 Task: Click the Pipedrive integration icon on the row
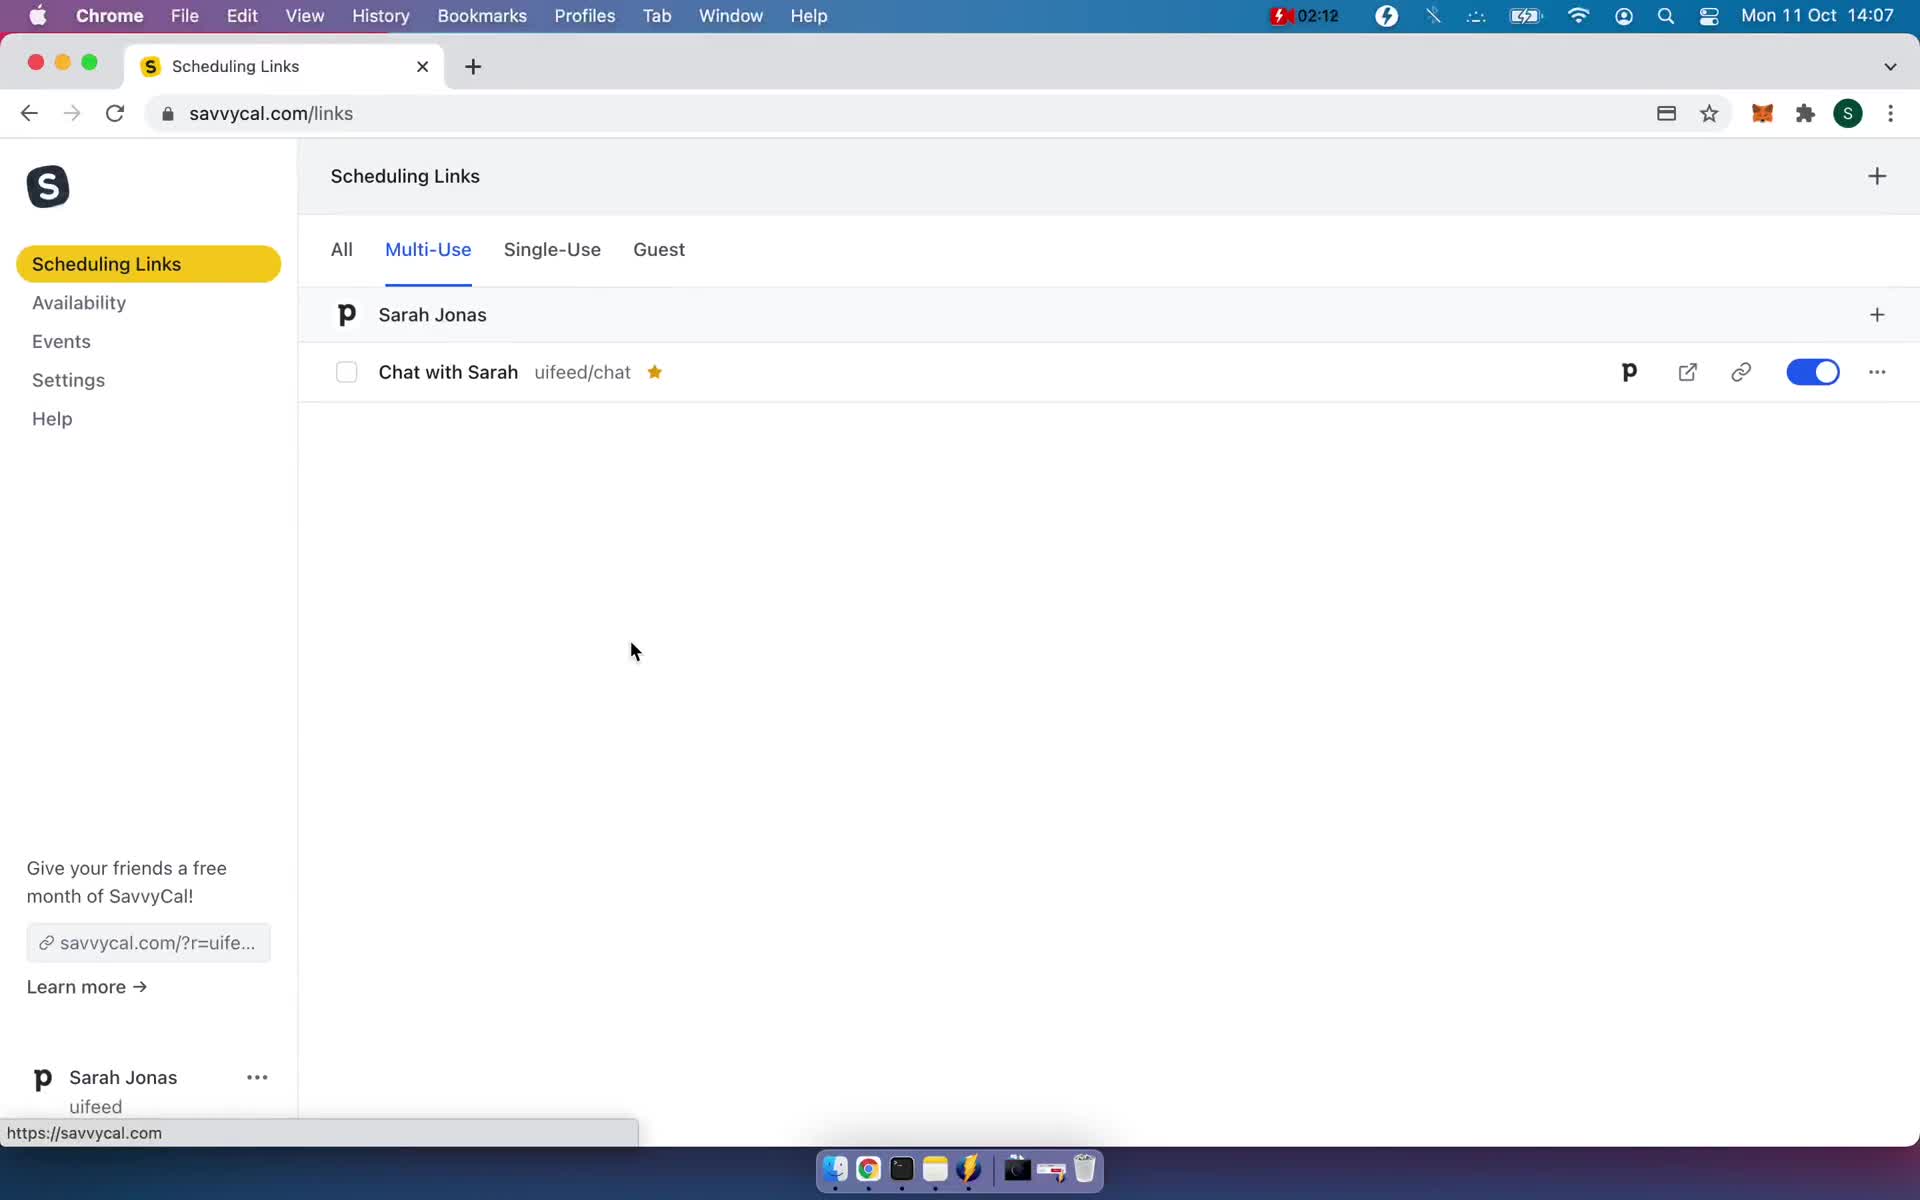(1630, 372)
